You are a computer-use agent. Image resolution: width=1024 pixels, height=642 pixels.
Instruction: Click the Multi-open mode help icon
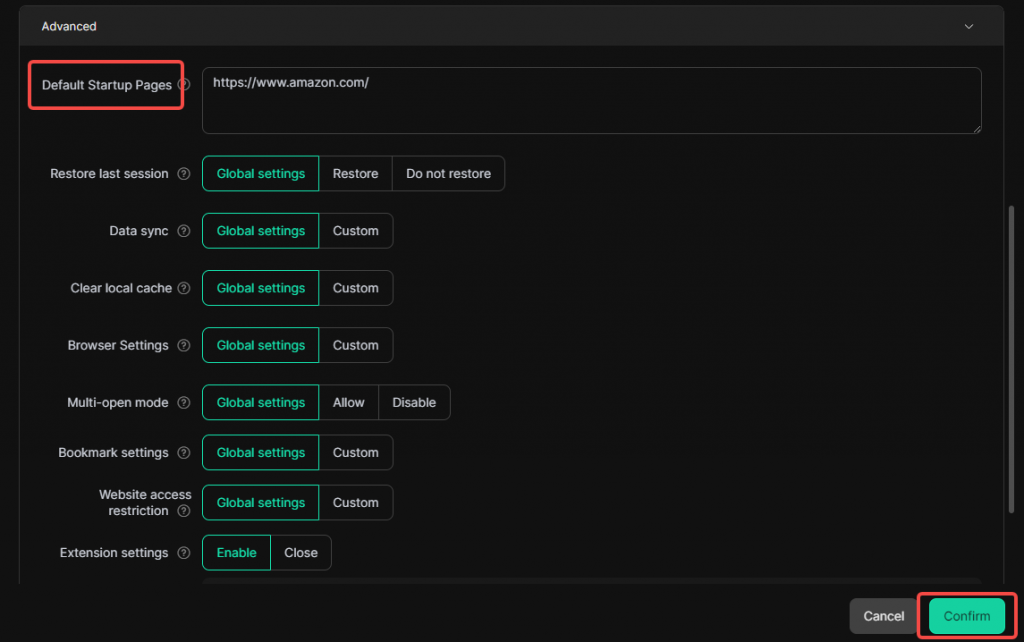pyautogui.click(x=183, y=403)
